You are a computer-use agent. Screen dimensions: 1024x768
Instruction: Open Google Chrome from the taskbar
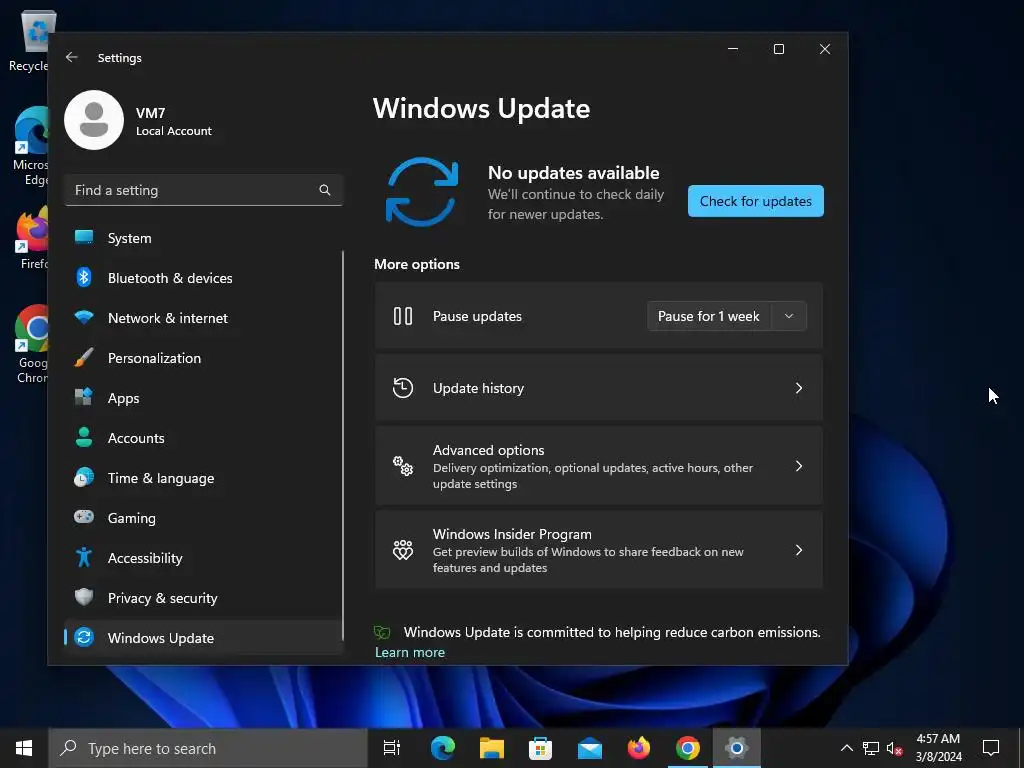coord(688,748)
